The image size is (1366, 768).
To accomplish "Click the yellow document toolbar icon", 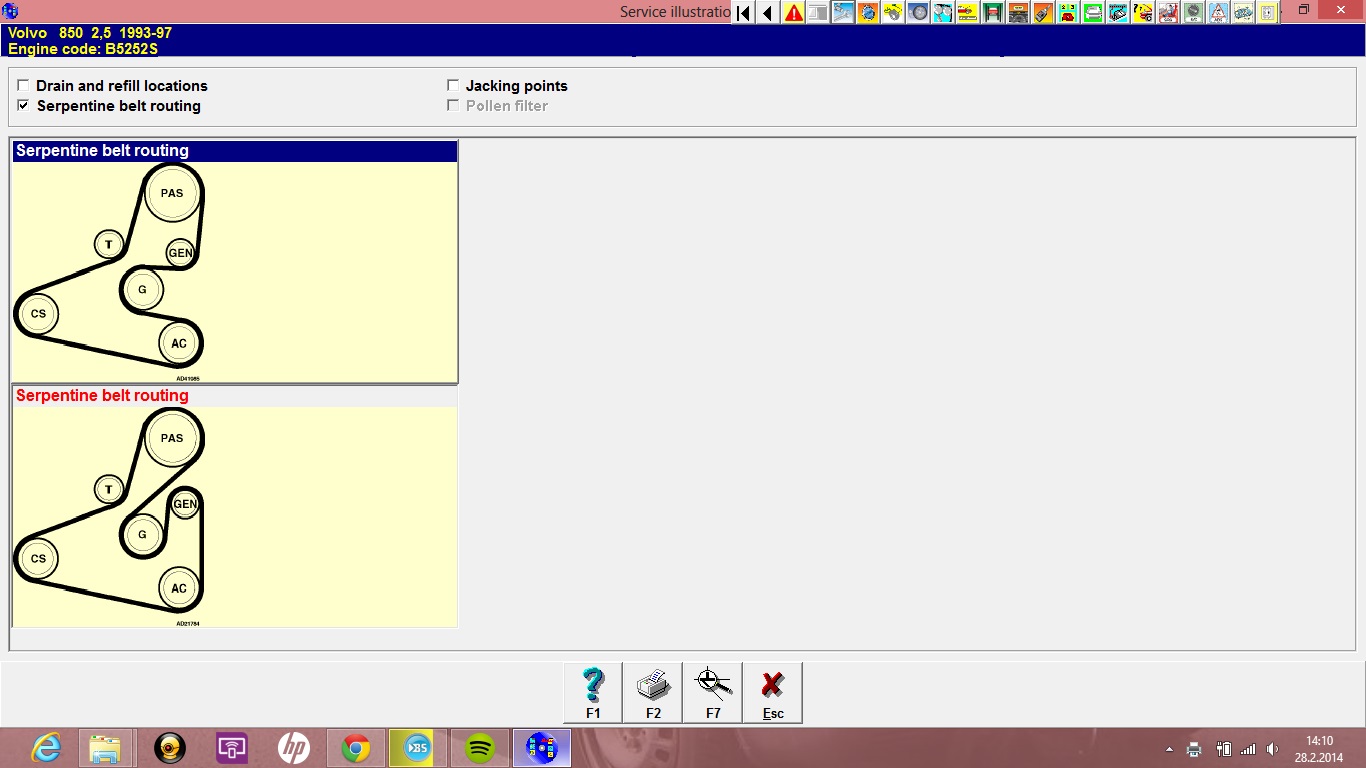I will click(1268, 13).
